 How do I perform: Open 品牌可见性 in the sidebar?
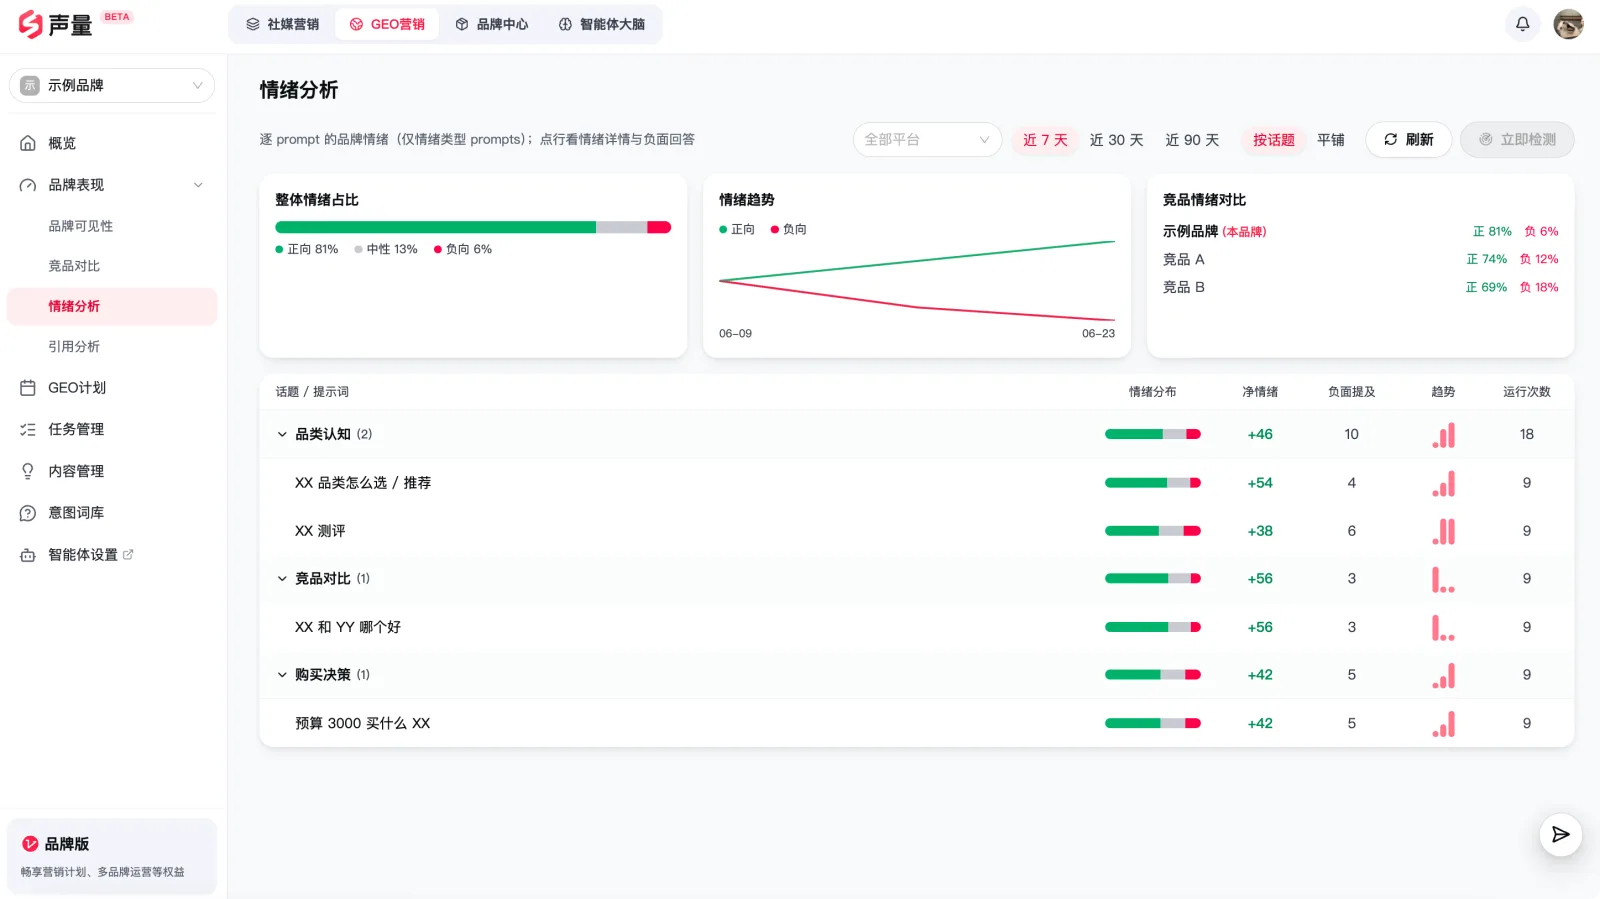[112, 226]
